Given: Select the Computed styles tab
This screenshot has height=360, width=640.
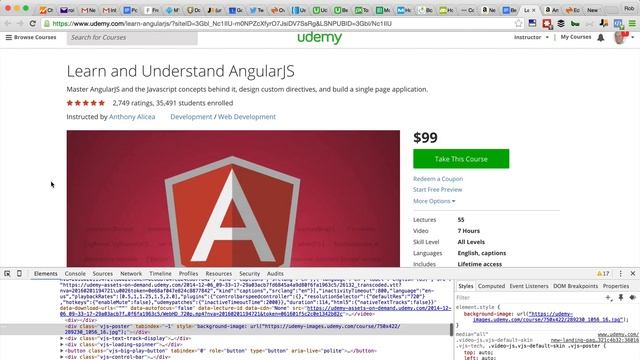Looking at the screenshot, I should click(491, 286).
